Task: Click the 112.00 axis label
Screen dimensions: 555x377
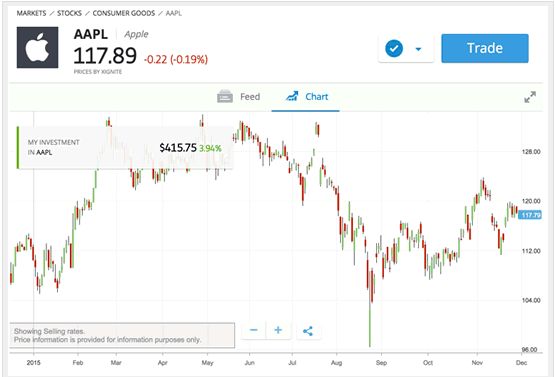Action: click(531, 251)
